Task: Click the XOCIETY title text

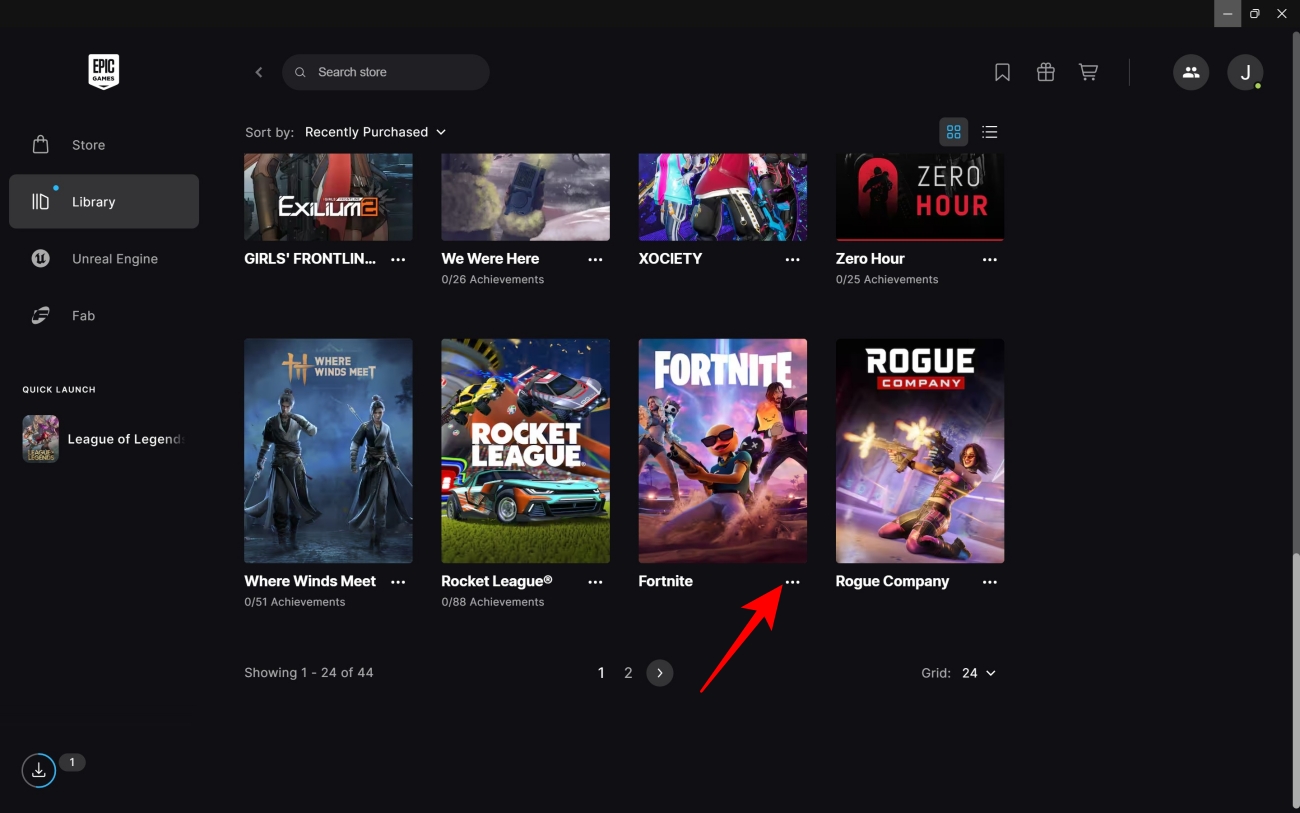Action: pyautogui.click(x=671, y=258)
